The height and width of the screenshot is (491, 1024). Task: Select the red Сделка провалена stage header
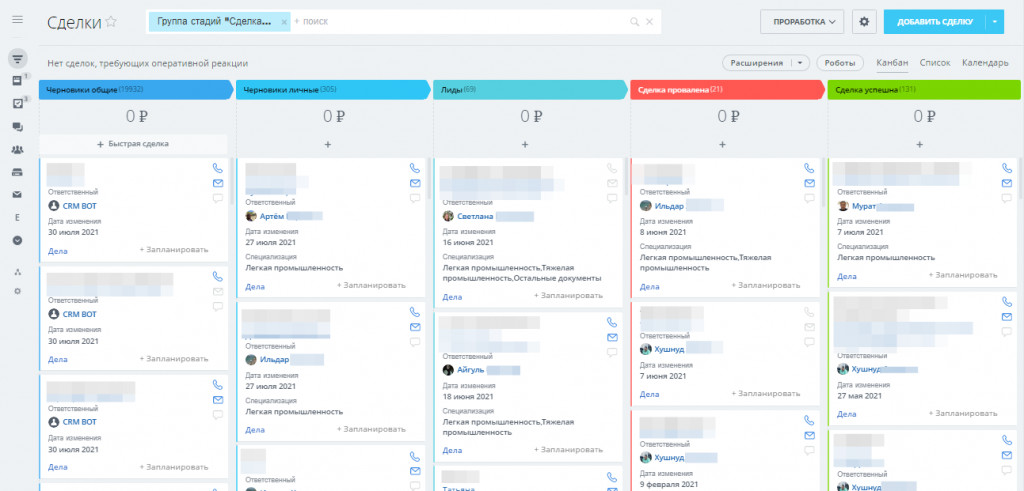tap(728, 89)
